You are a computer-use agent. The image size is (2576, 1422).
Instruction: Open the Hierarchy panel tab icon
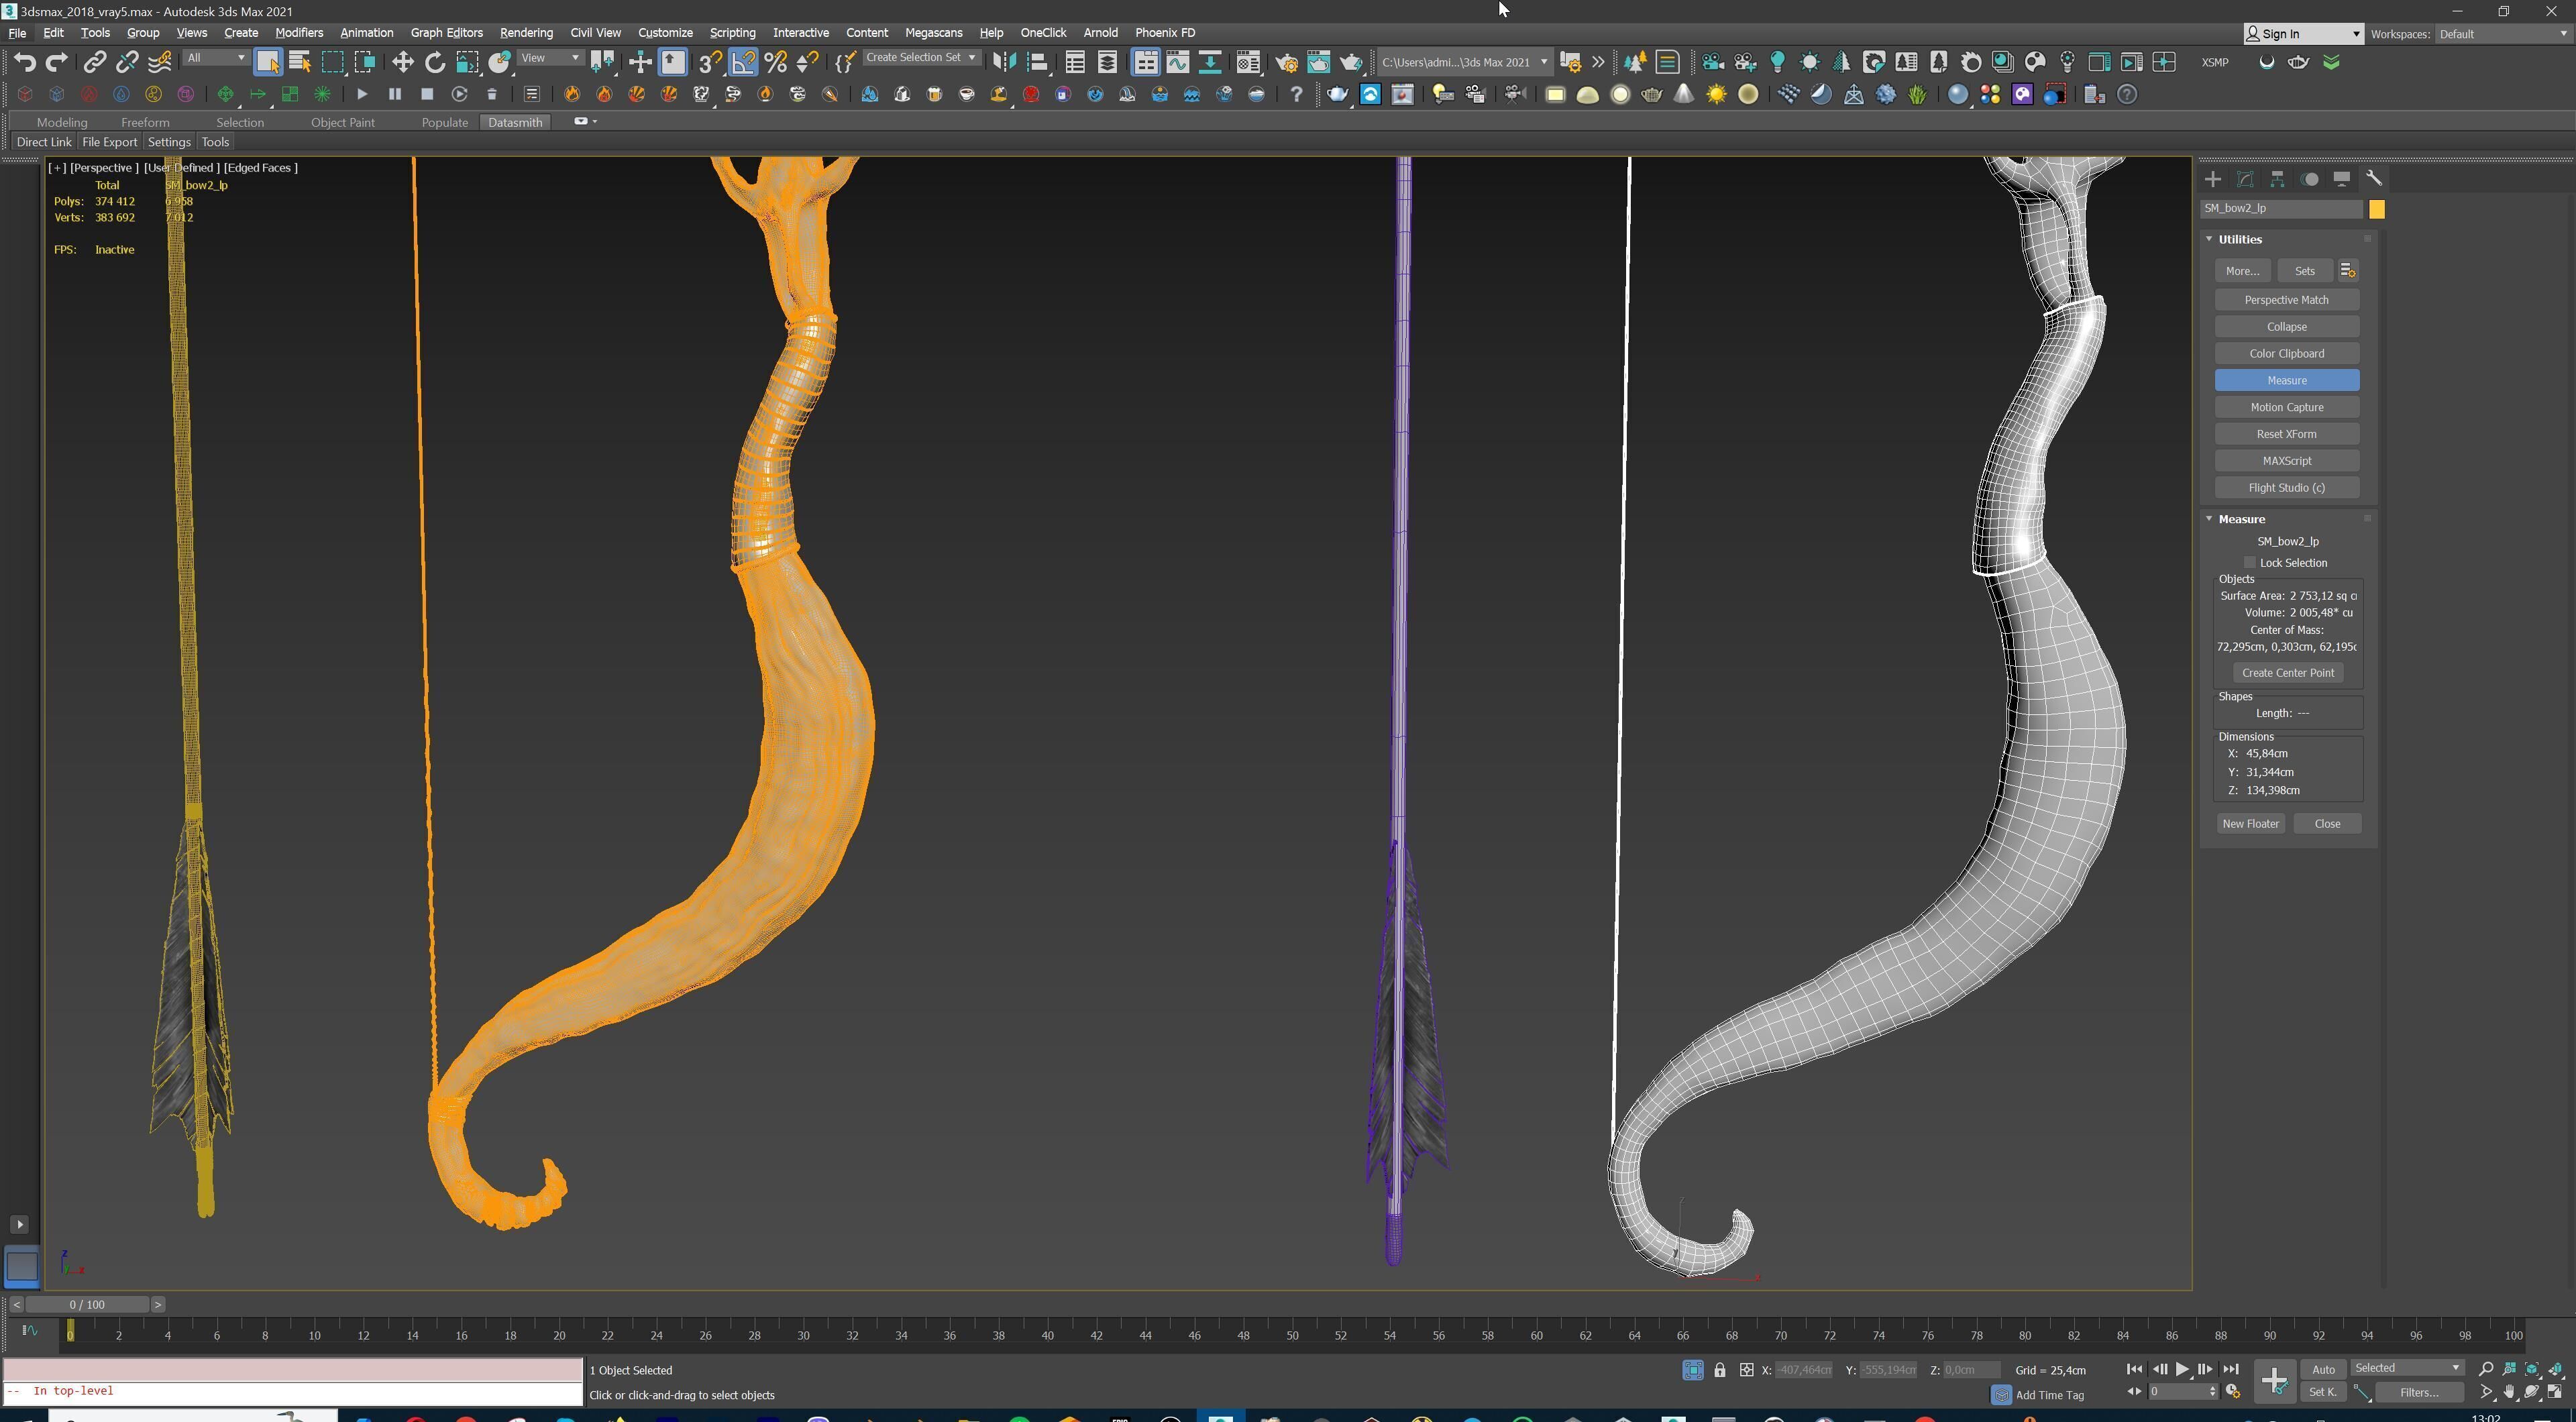2277,179
